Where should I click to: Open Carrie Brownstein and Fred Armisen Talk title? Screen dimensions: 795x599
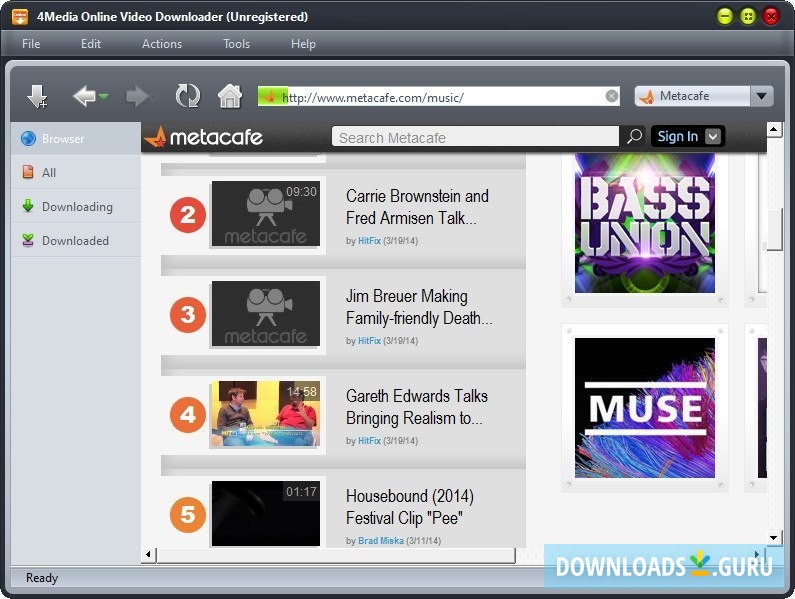417,207
